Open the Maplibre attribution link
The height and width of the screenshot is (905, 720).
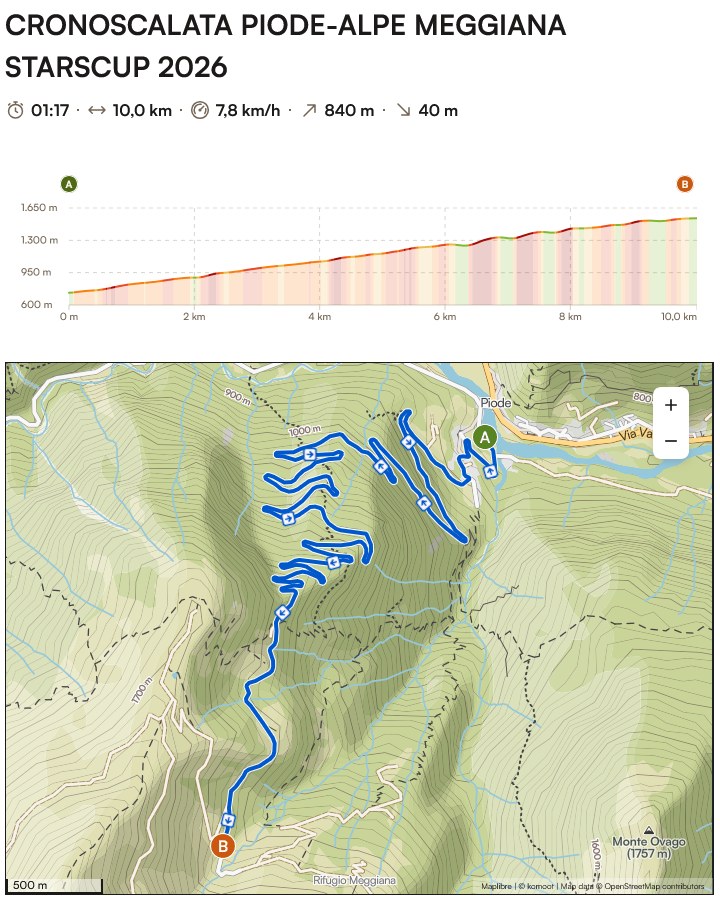496,886
